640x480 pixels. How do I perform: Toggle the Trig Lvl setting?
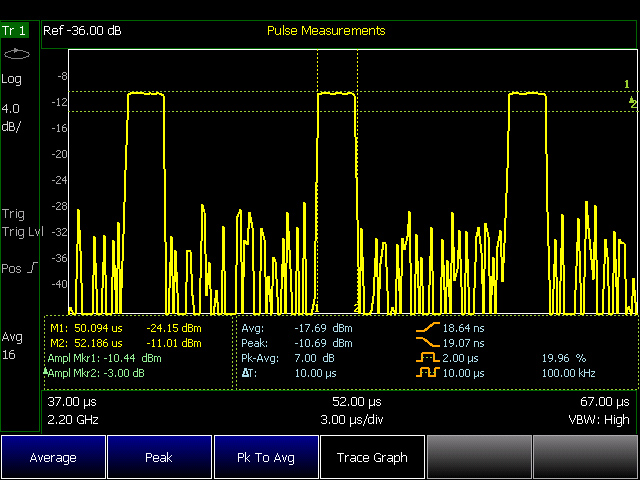[x=19, y=232]
